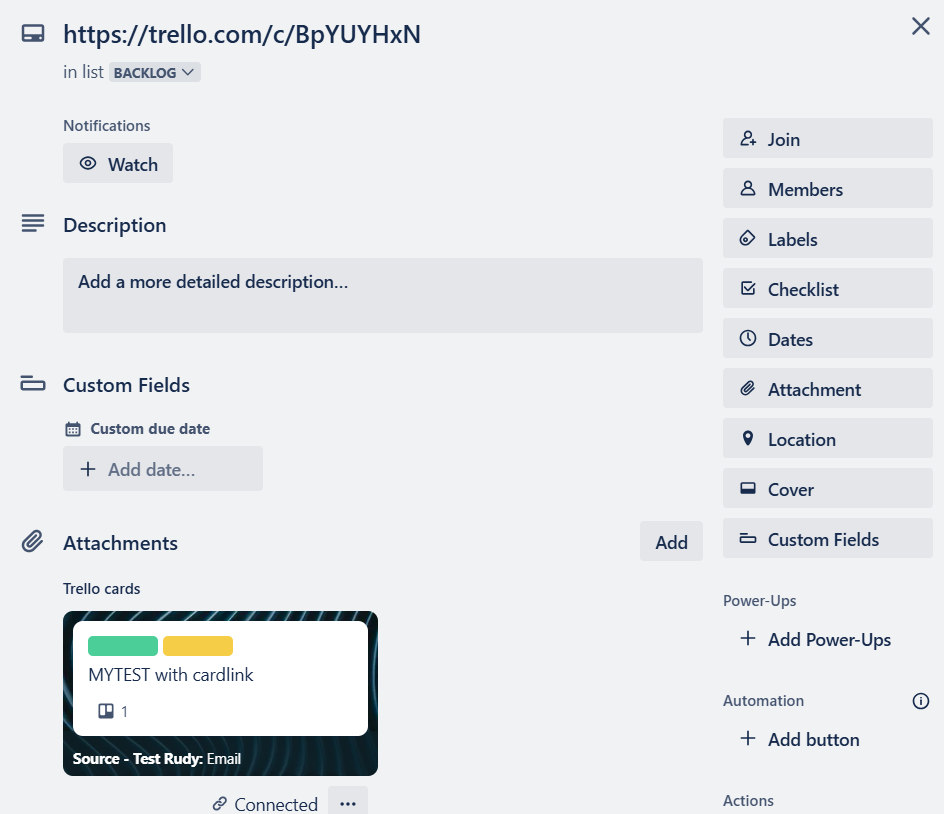Click MYTEST with cardlink title text
The image size is (944, 814).
point(171,675)
